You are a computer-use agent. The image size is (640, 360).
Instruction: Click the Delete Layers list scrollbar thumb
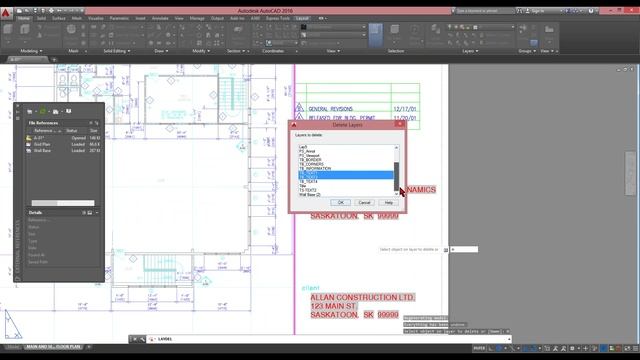(x=396, y=176)
